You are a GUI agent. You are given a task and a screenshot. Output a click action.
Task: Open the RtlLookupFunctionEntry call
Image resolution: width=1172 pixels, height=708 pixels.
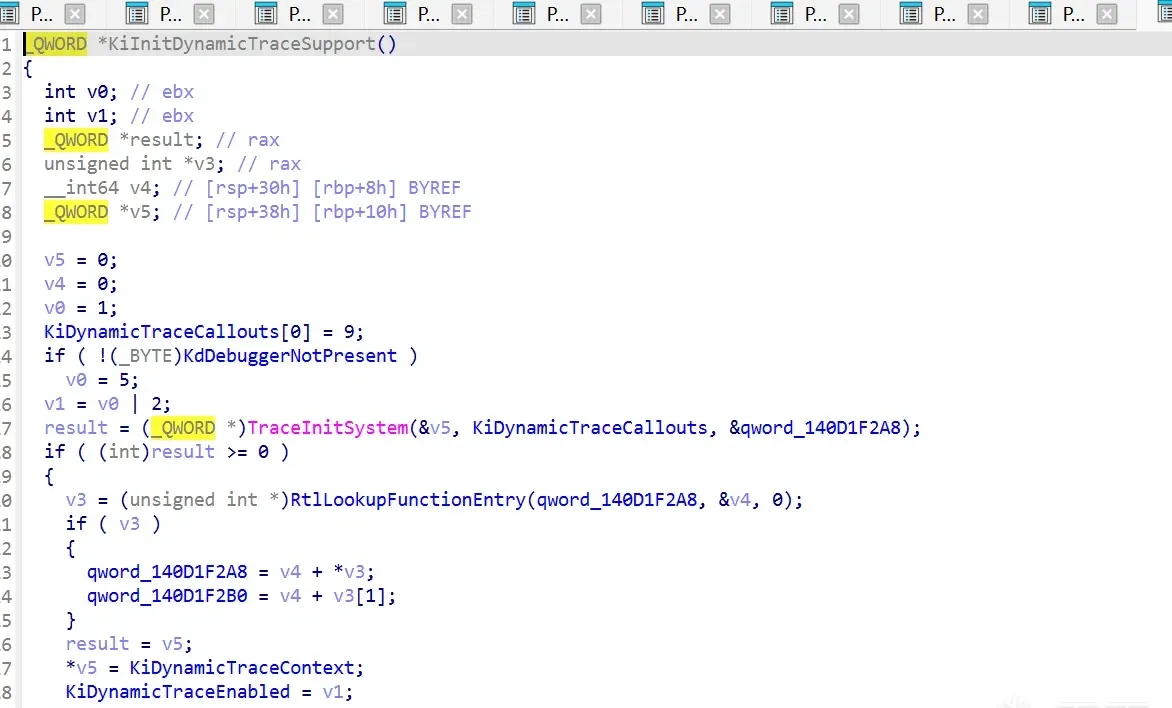tap(408, 499)
